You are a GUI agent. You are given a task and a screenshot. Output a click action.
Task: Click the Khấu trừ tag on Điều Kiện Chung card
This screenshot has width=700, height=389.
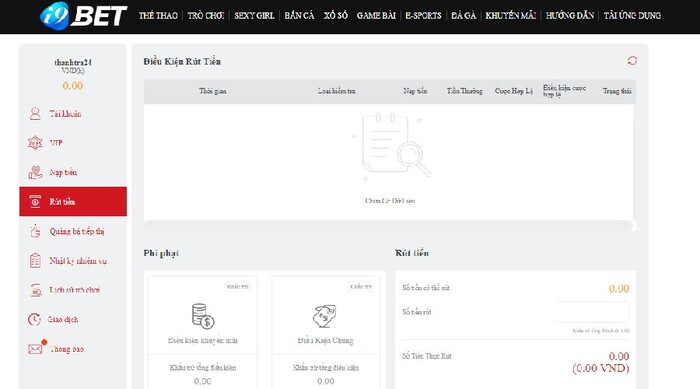pyautogui.click(x=360, y=286)
